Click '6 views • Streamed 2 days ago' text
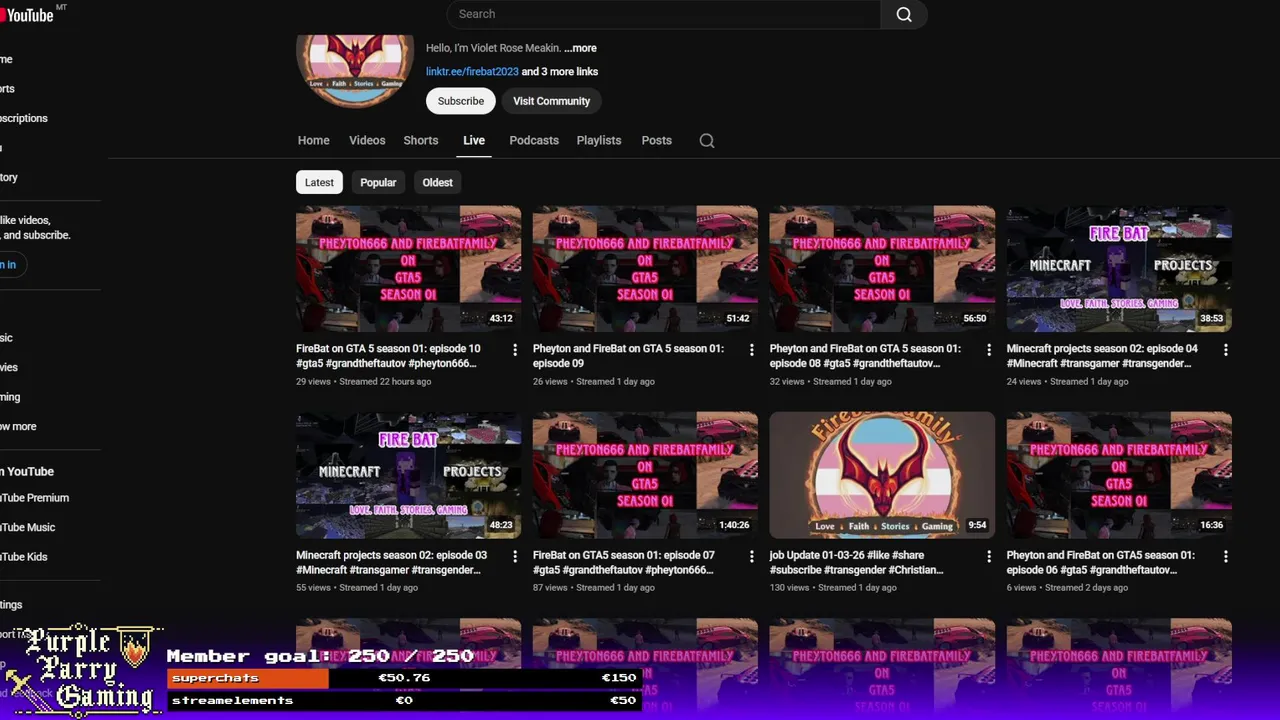Screen dimensions: 1280x720 click(x=1068, y=588)
